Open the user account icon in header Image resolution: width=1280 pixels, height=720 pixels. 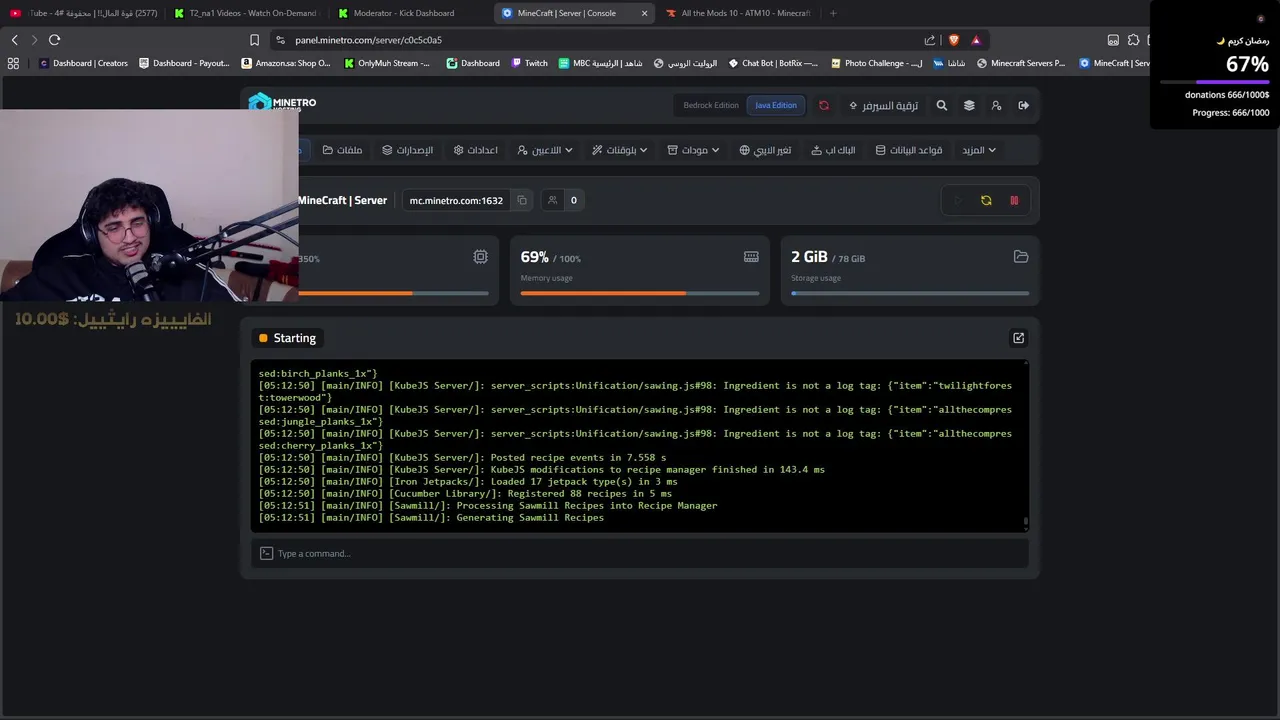(x=996, y=105)
